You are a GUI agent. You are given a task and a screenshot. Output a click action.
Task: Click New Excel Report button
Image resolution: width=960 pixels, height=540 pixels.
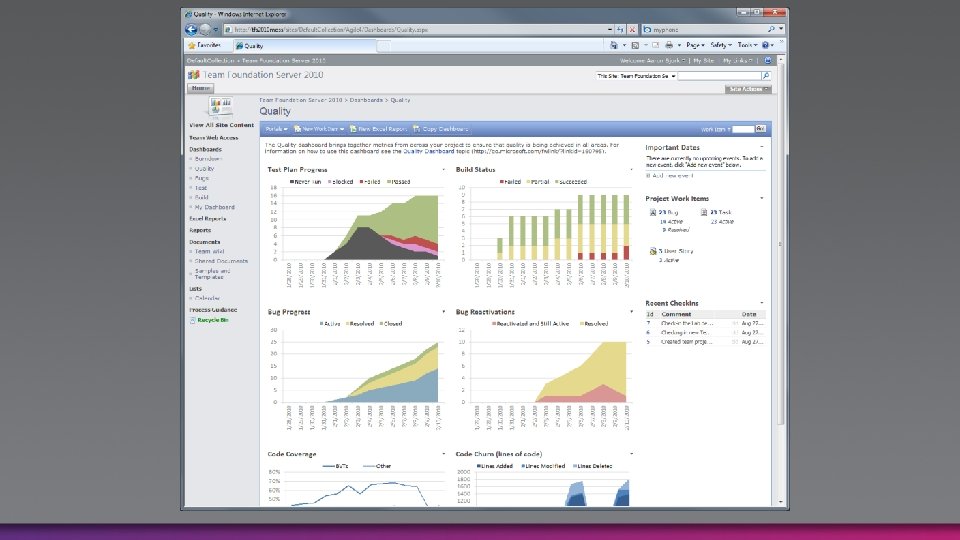pos(378,129)
